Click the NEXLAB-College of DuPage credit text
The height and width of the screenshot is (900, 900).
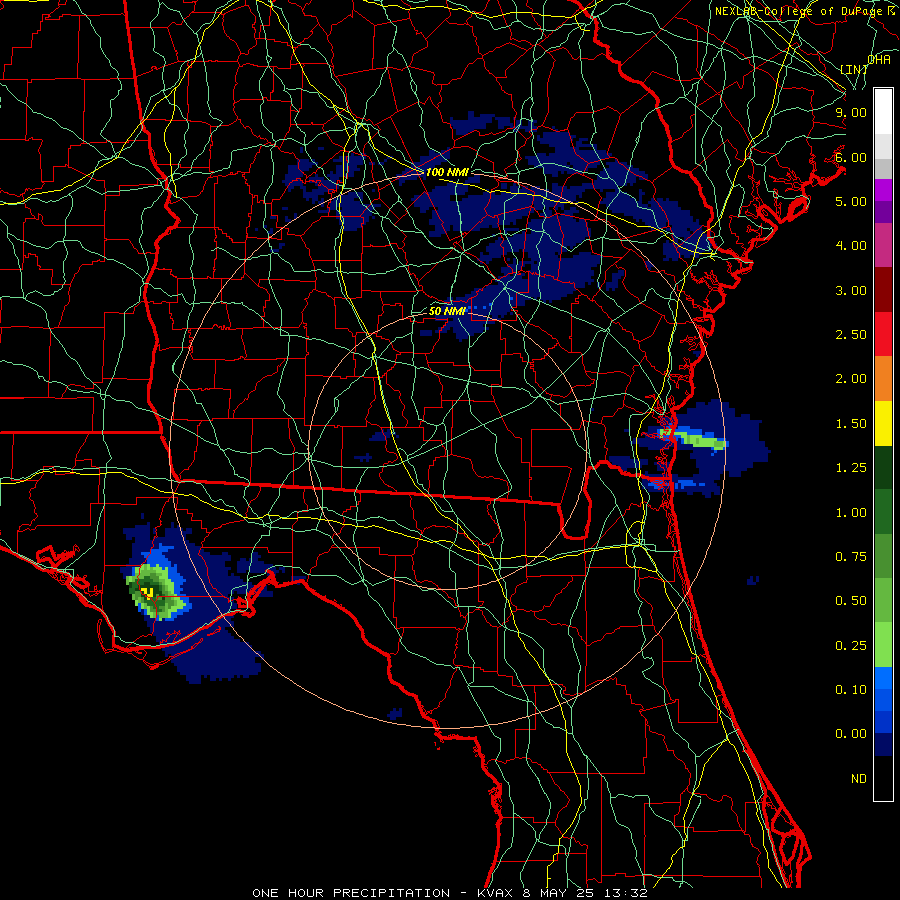click(x=798, y=11)
